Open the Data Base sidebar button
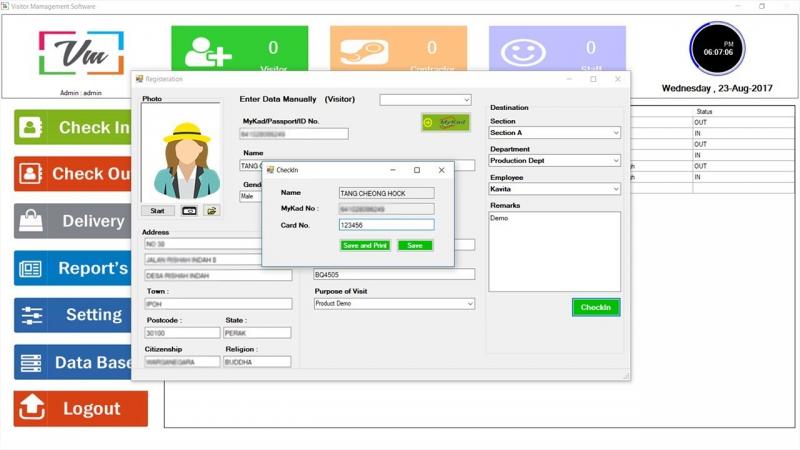 coord(72,362)
